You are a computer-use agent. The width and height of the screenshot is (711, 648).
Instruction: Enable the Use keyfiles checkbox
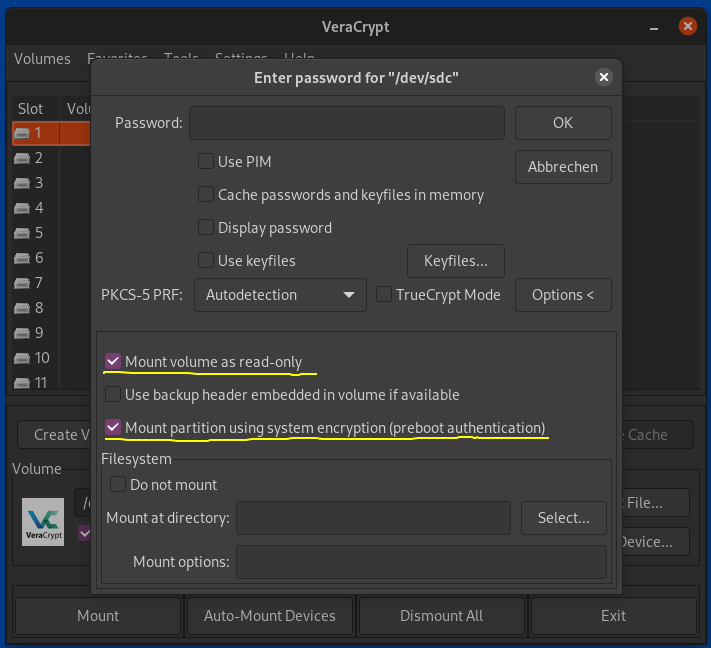coord(206,261)
